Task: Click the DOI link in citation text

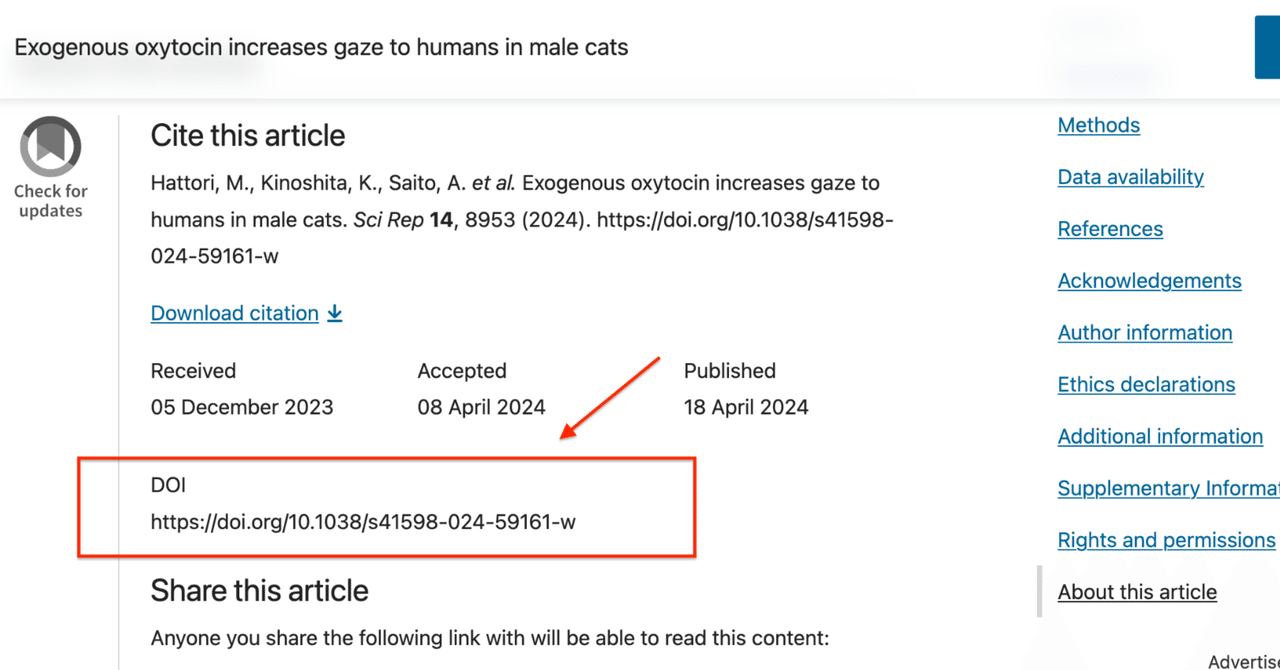Action: pyautogui.click(x=522, y=238)
